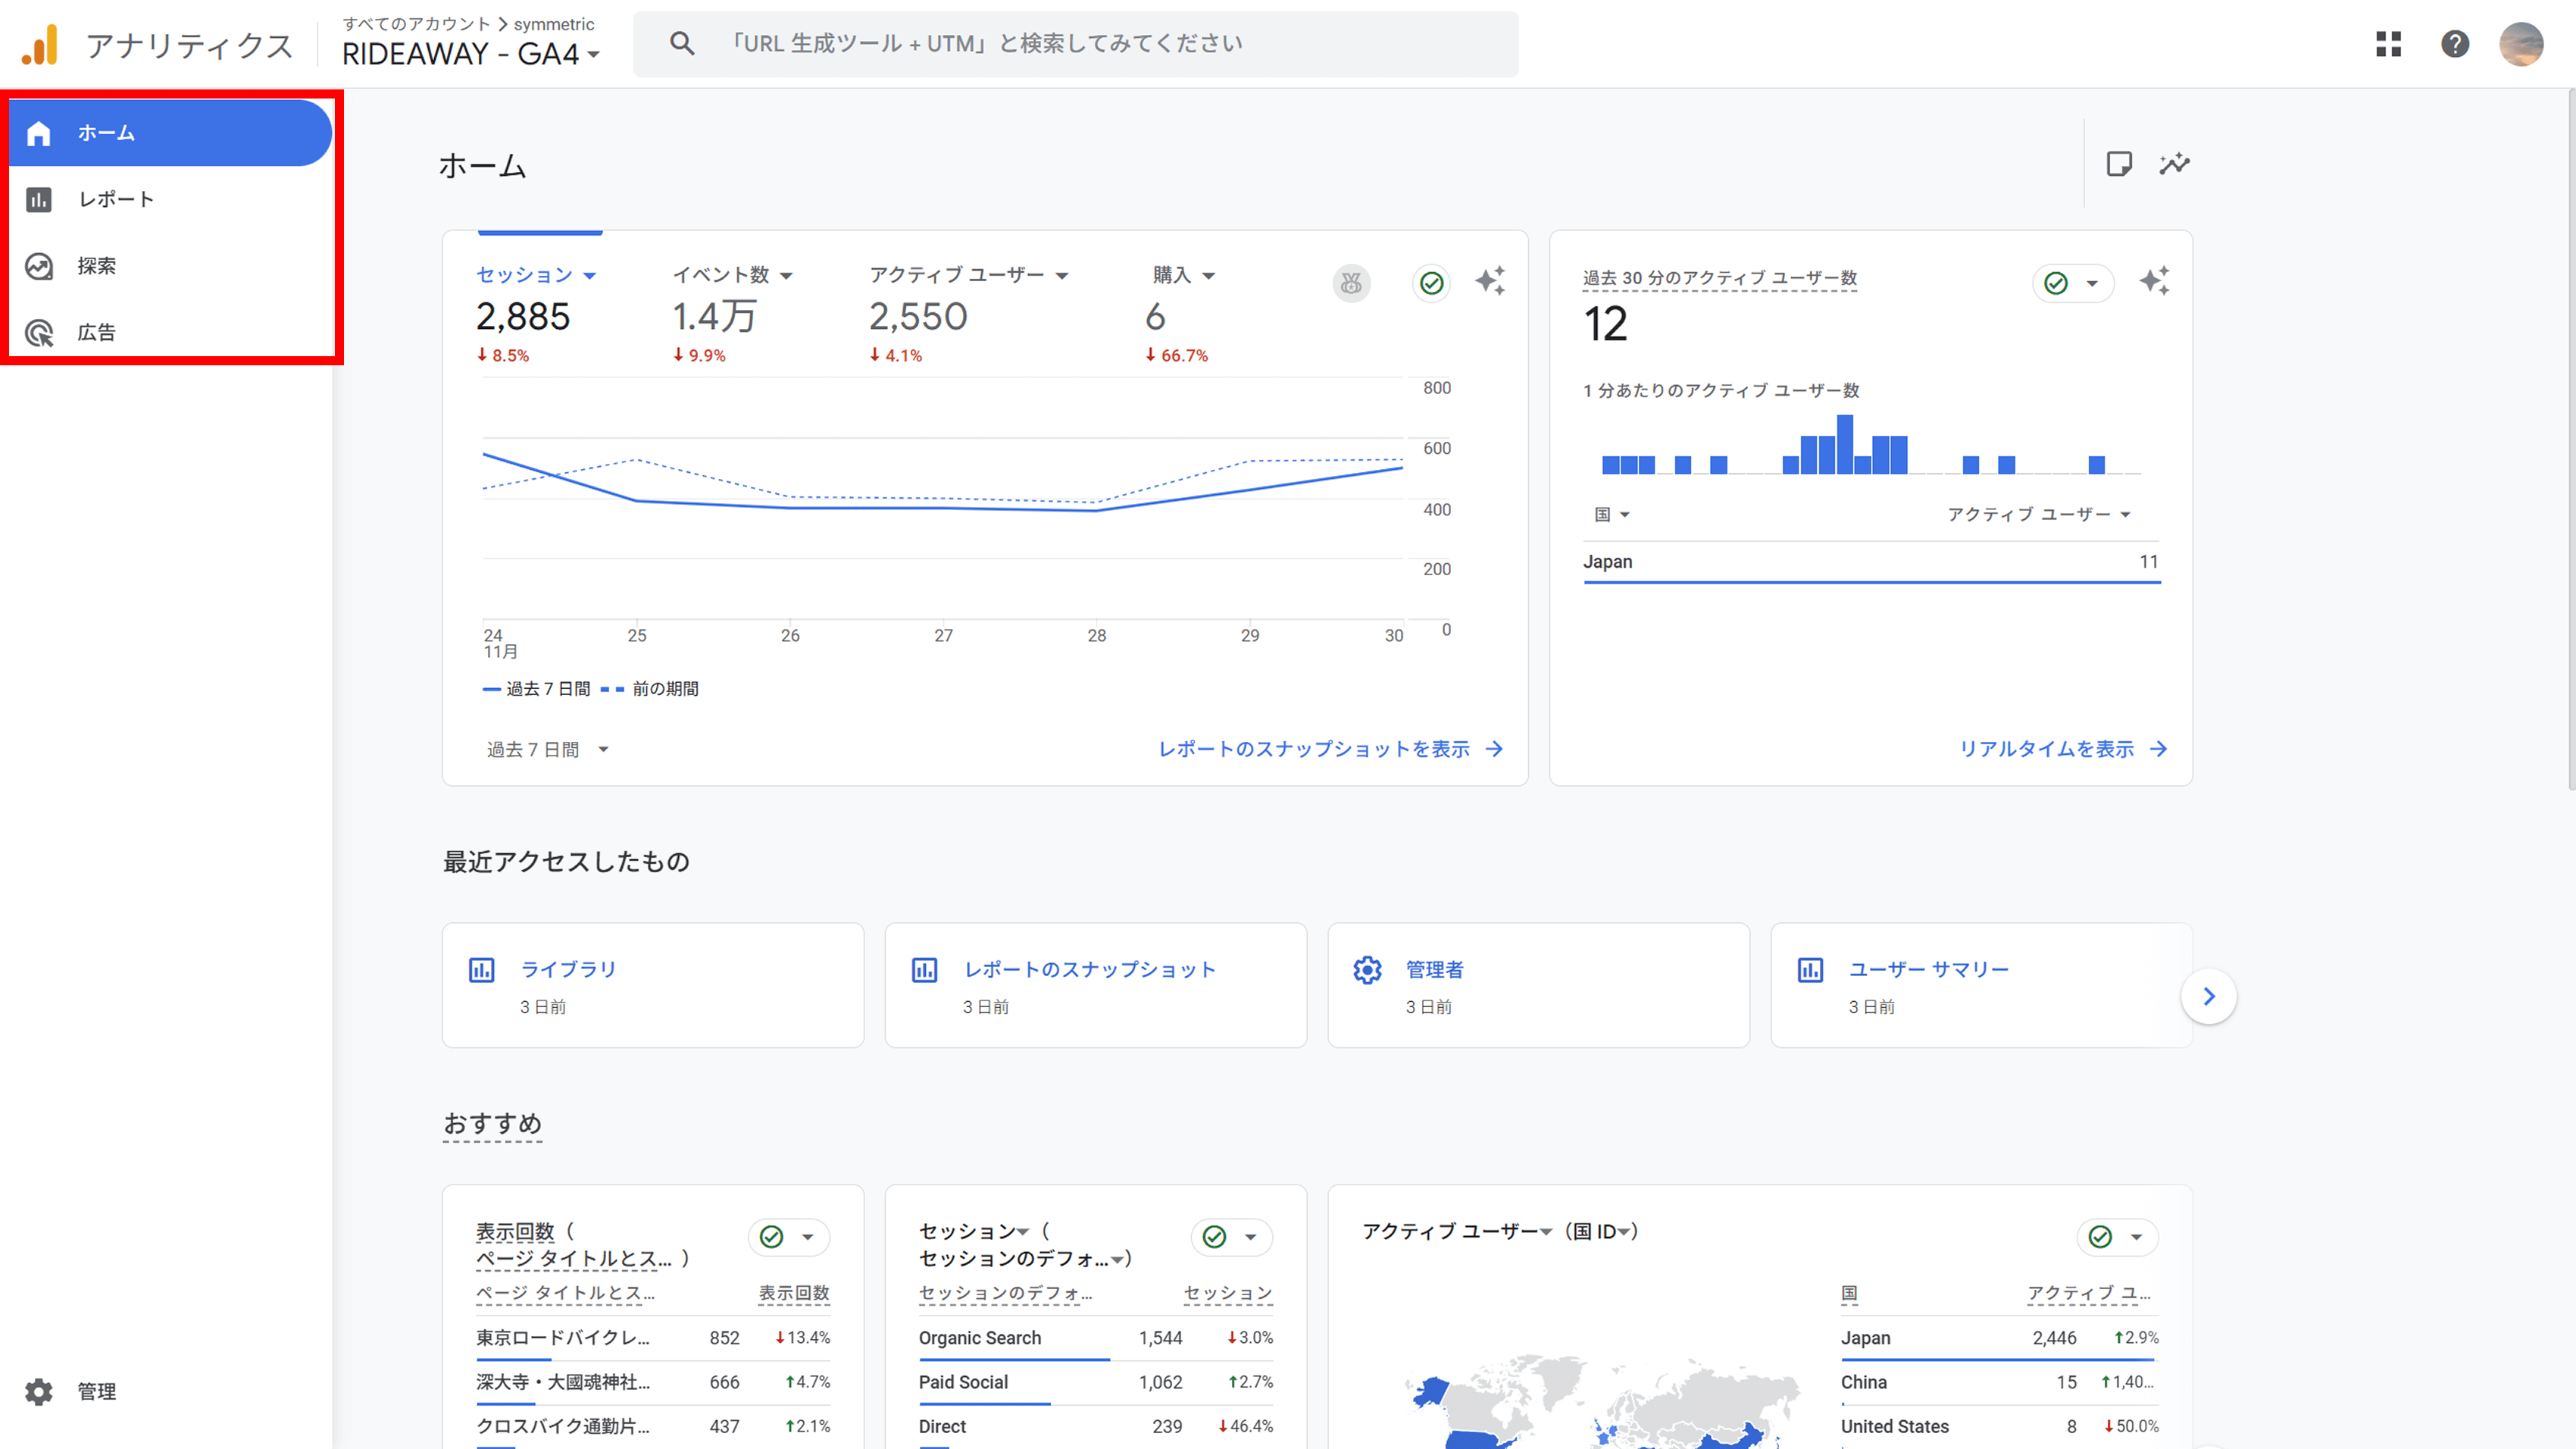Select レポート in the left navigation

tap(116, 199)
